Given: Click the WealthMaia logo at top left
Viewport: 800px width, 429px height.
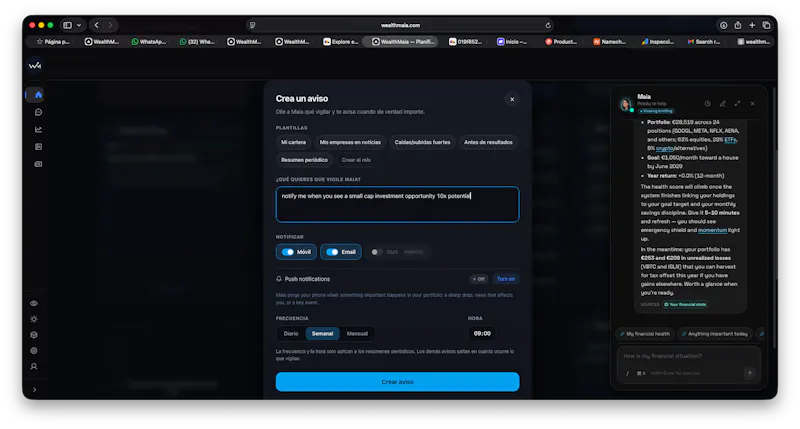Looking at the screenshot, I should click(35, 65).
